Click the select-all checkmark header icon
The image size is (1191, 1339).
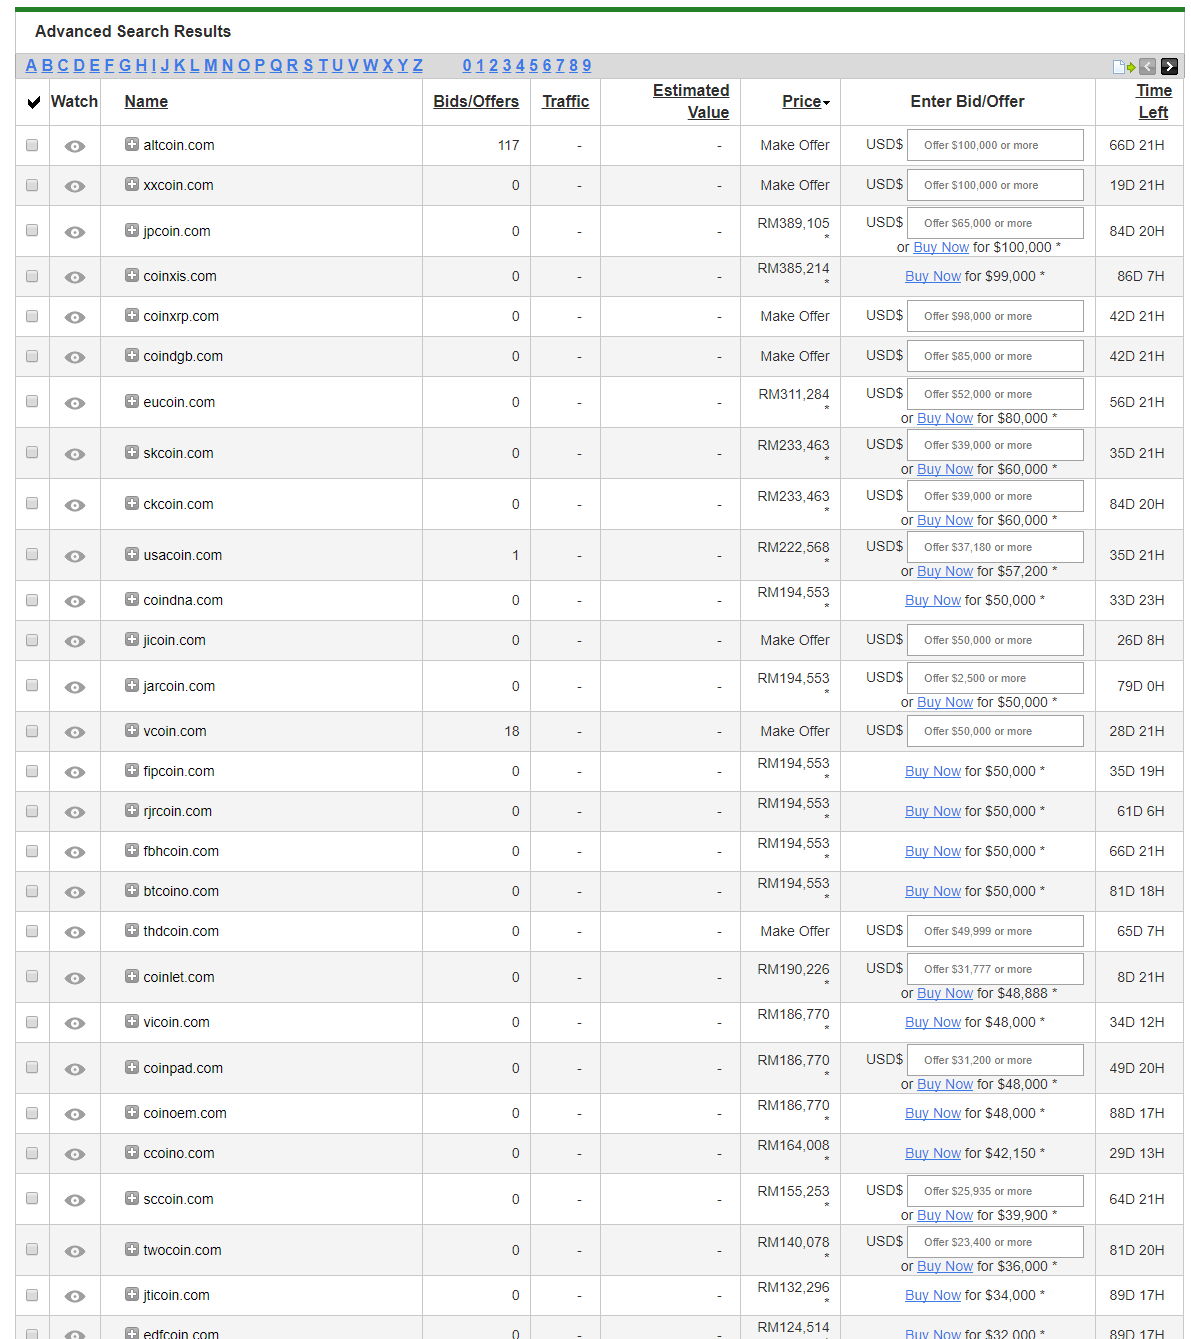coord(33,102)
